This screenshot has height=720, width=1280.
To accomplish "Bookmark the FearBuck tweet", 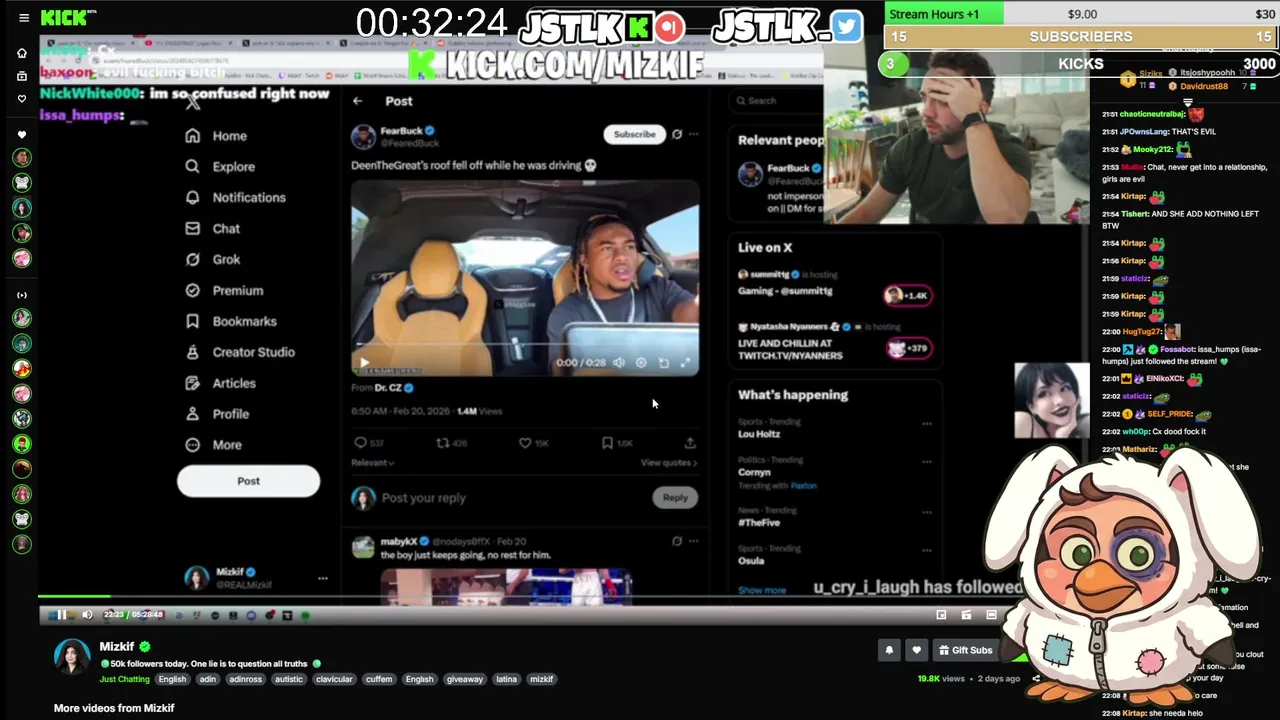I will point(607,442).
